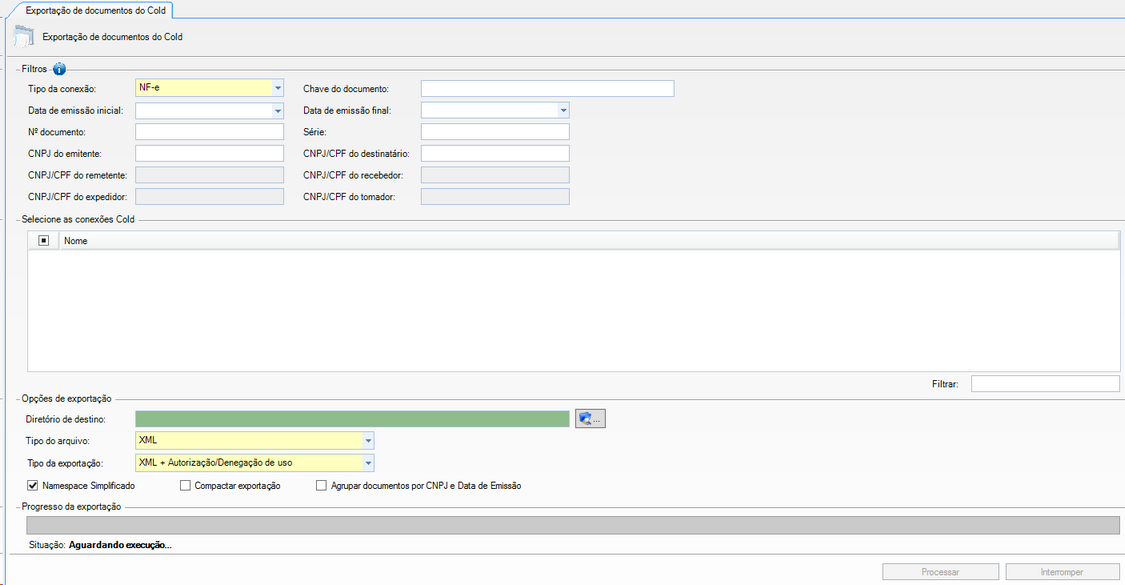Open the Tipo da exportação dropdown
The height and width of the screenshot is (585, 1125).
(368, 463)
